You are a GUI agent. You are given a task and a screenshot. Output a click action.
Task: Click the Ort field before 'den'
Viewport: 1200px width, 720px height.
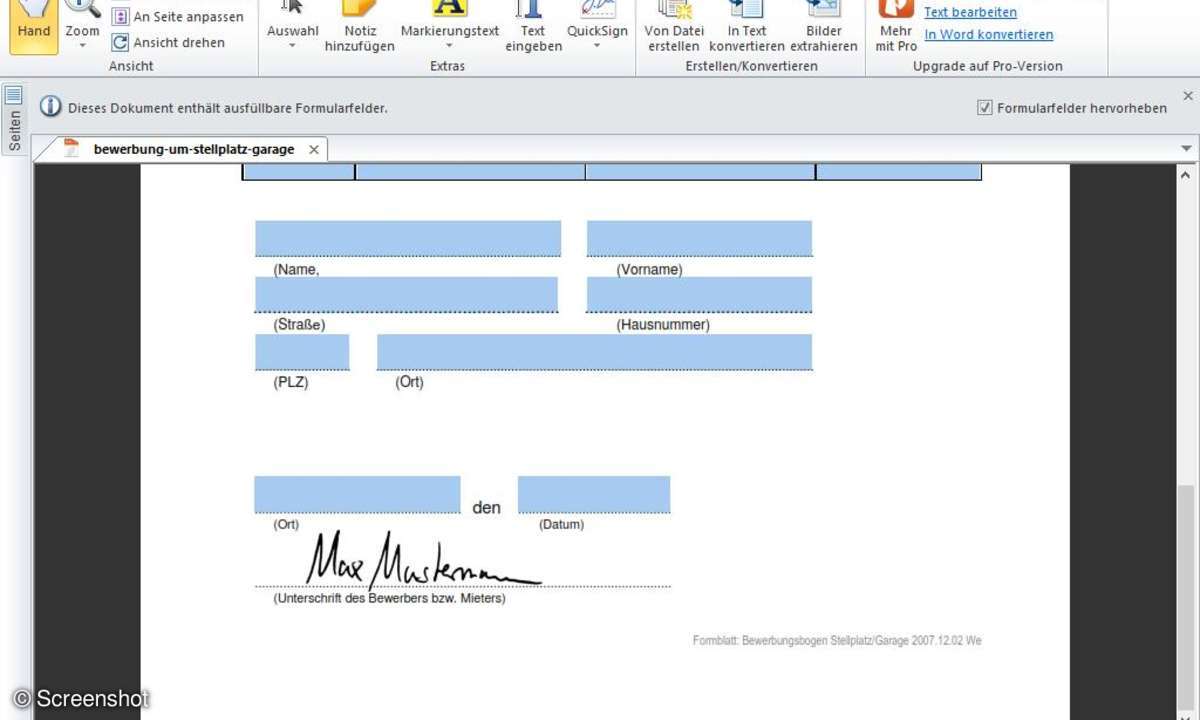[x=357, y=495]
